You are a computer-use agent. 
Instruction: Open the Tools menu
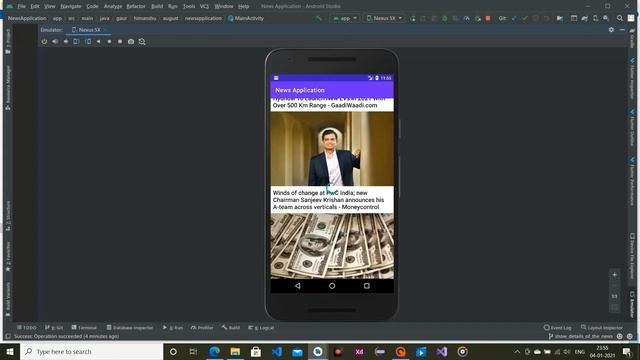(189, 7)
